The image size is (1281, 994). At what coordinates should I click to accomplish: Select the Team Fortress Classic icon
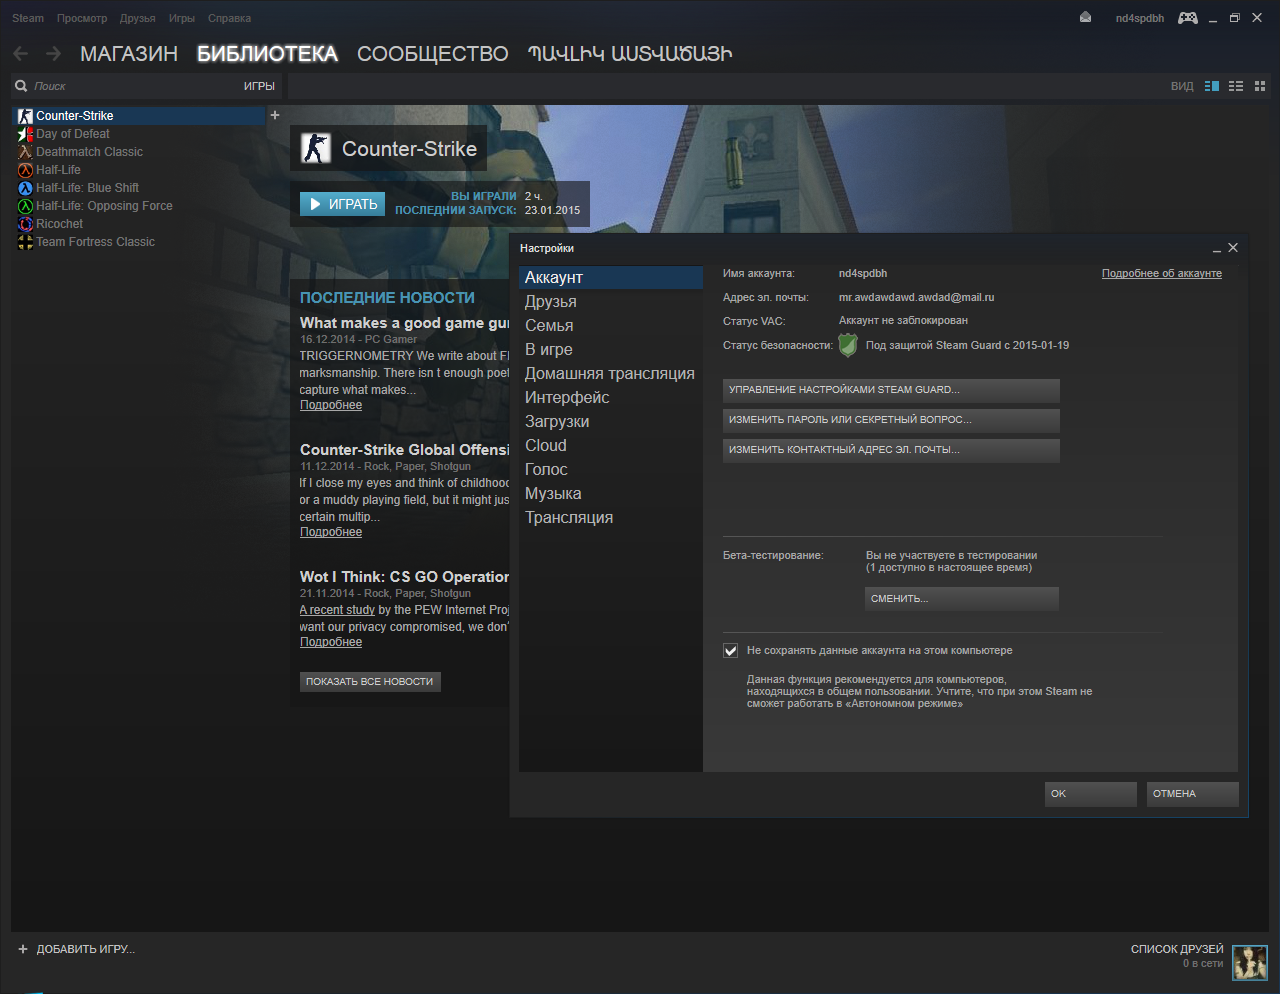click(x=25, y=242)
